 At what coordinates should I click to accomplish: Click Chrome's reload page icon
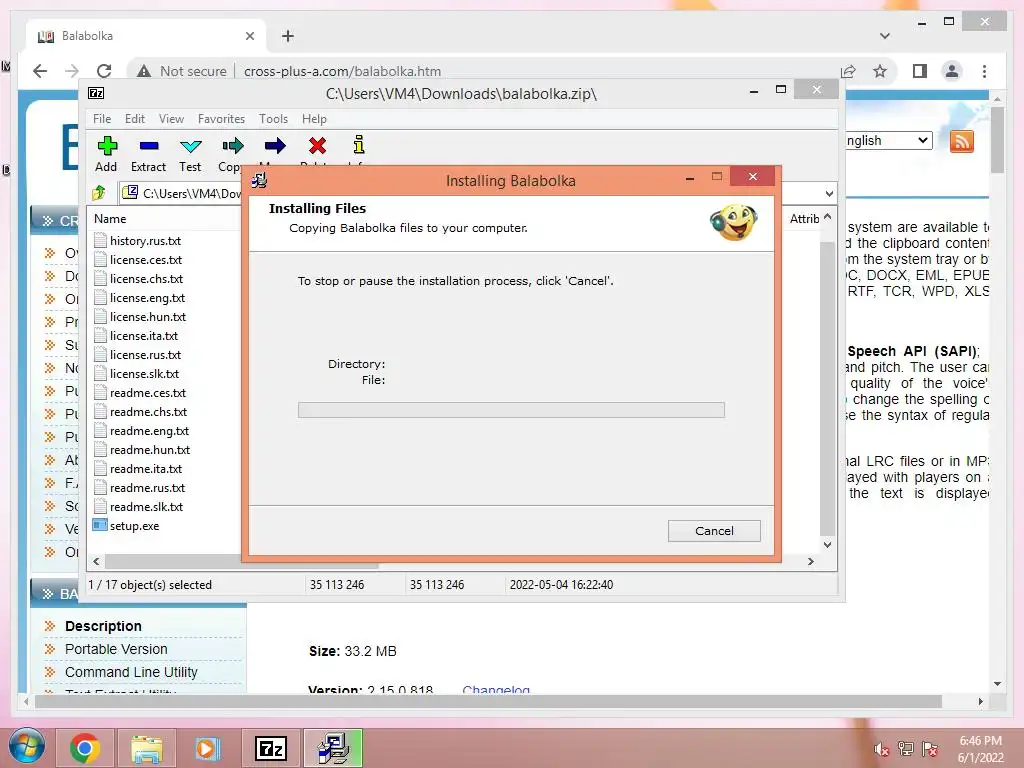point(104,71)
